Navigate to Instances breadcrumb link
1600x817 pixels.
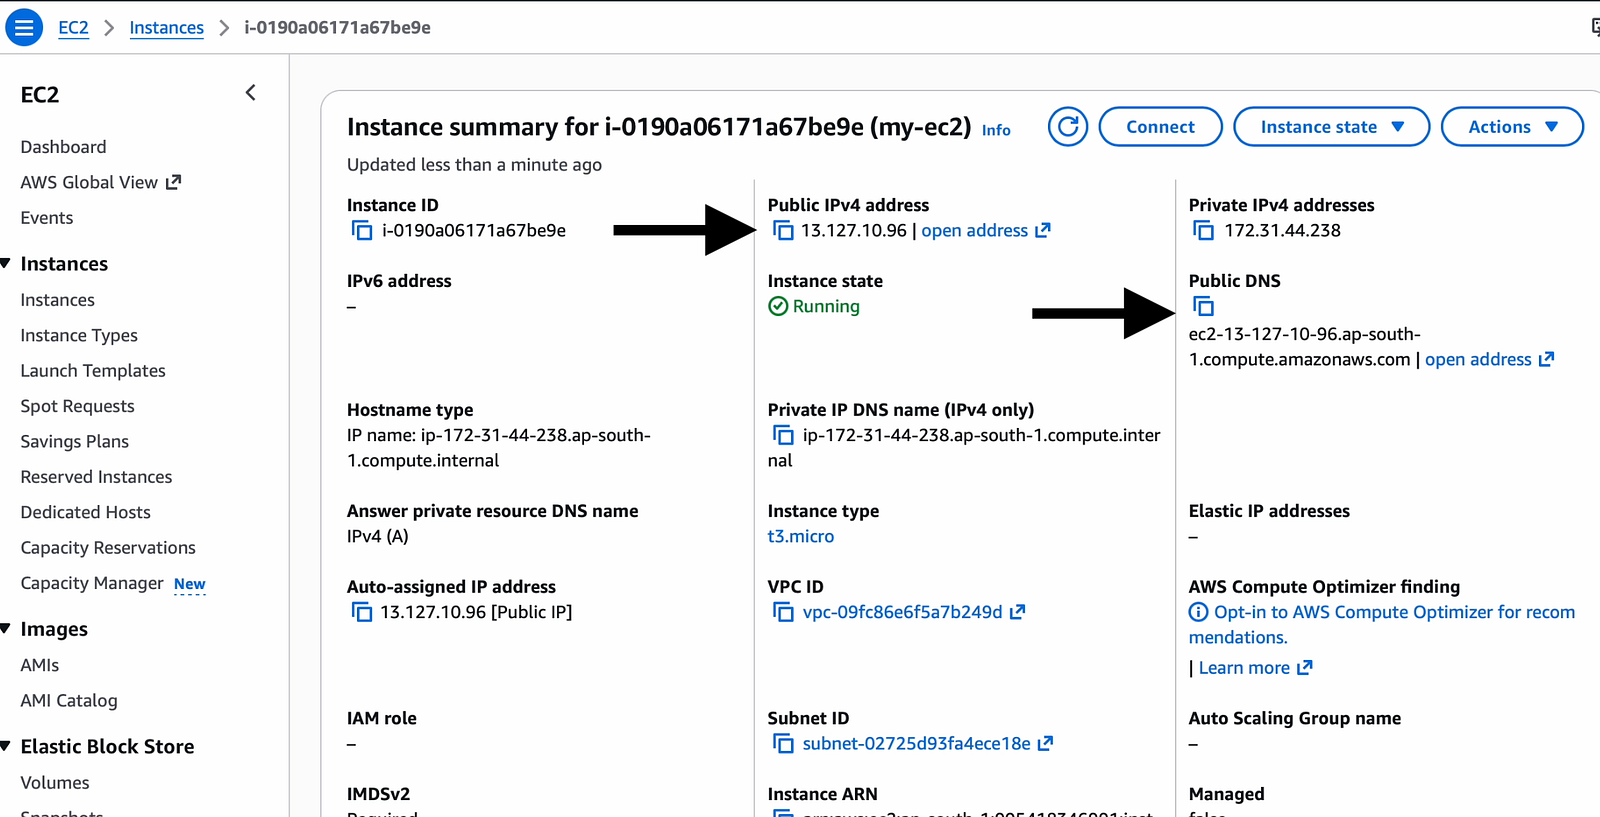click(x=166, y=28)
